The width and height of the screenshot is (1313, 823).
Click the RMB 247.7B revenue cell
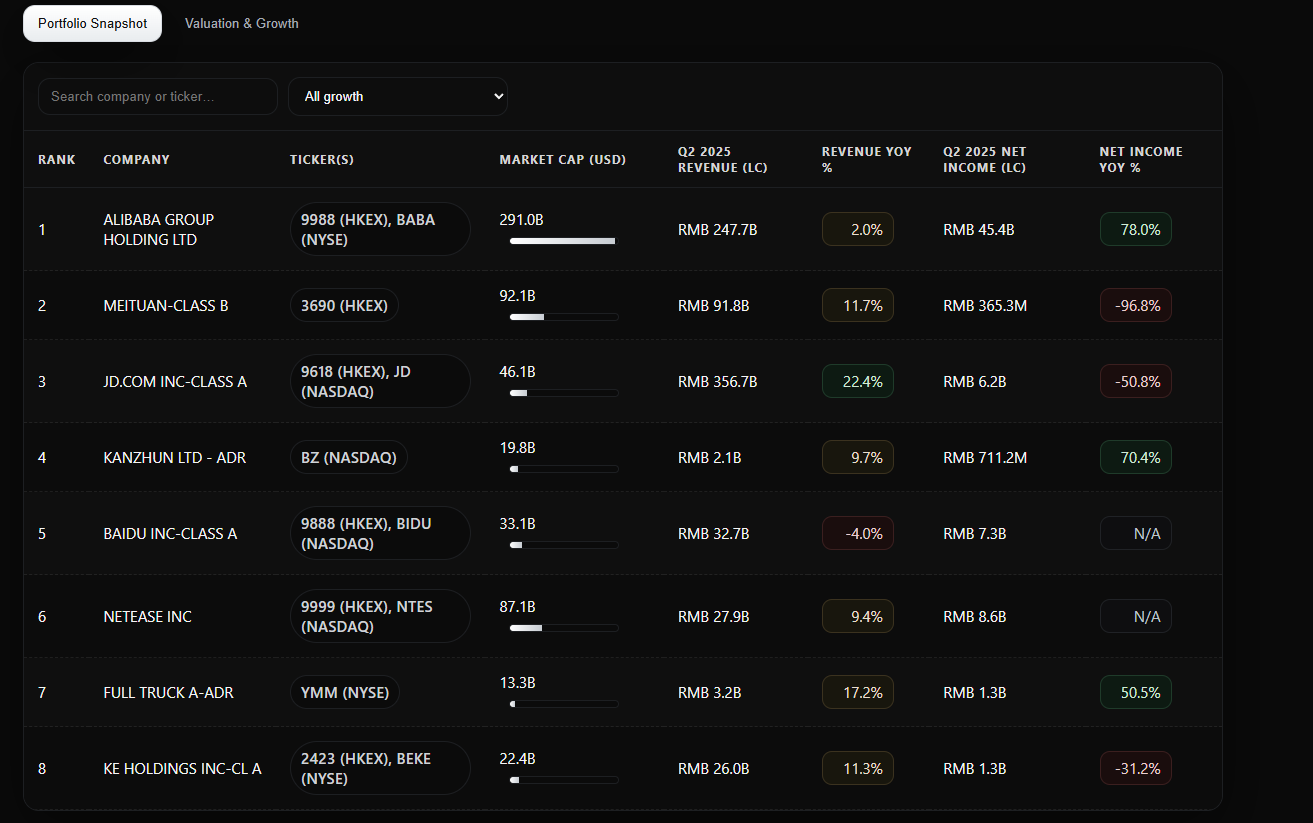[x=718, y=230]
